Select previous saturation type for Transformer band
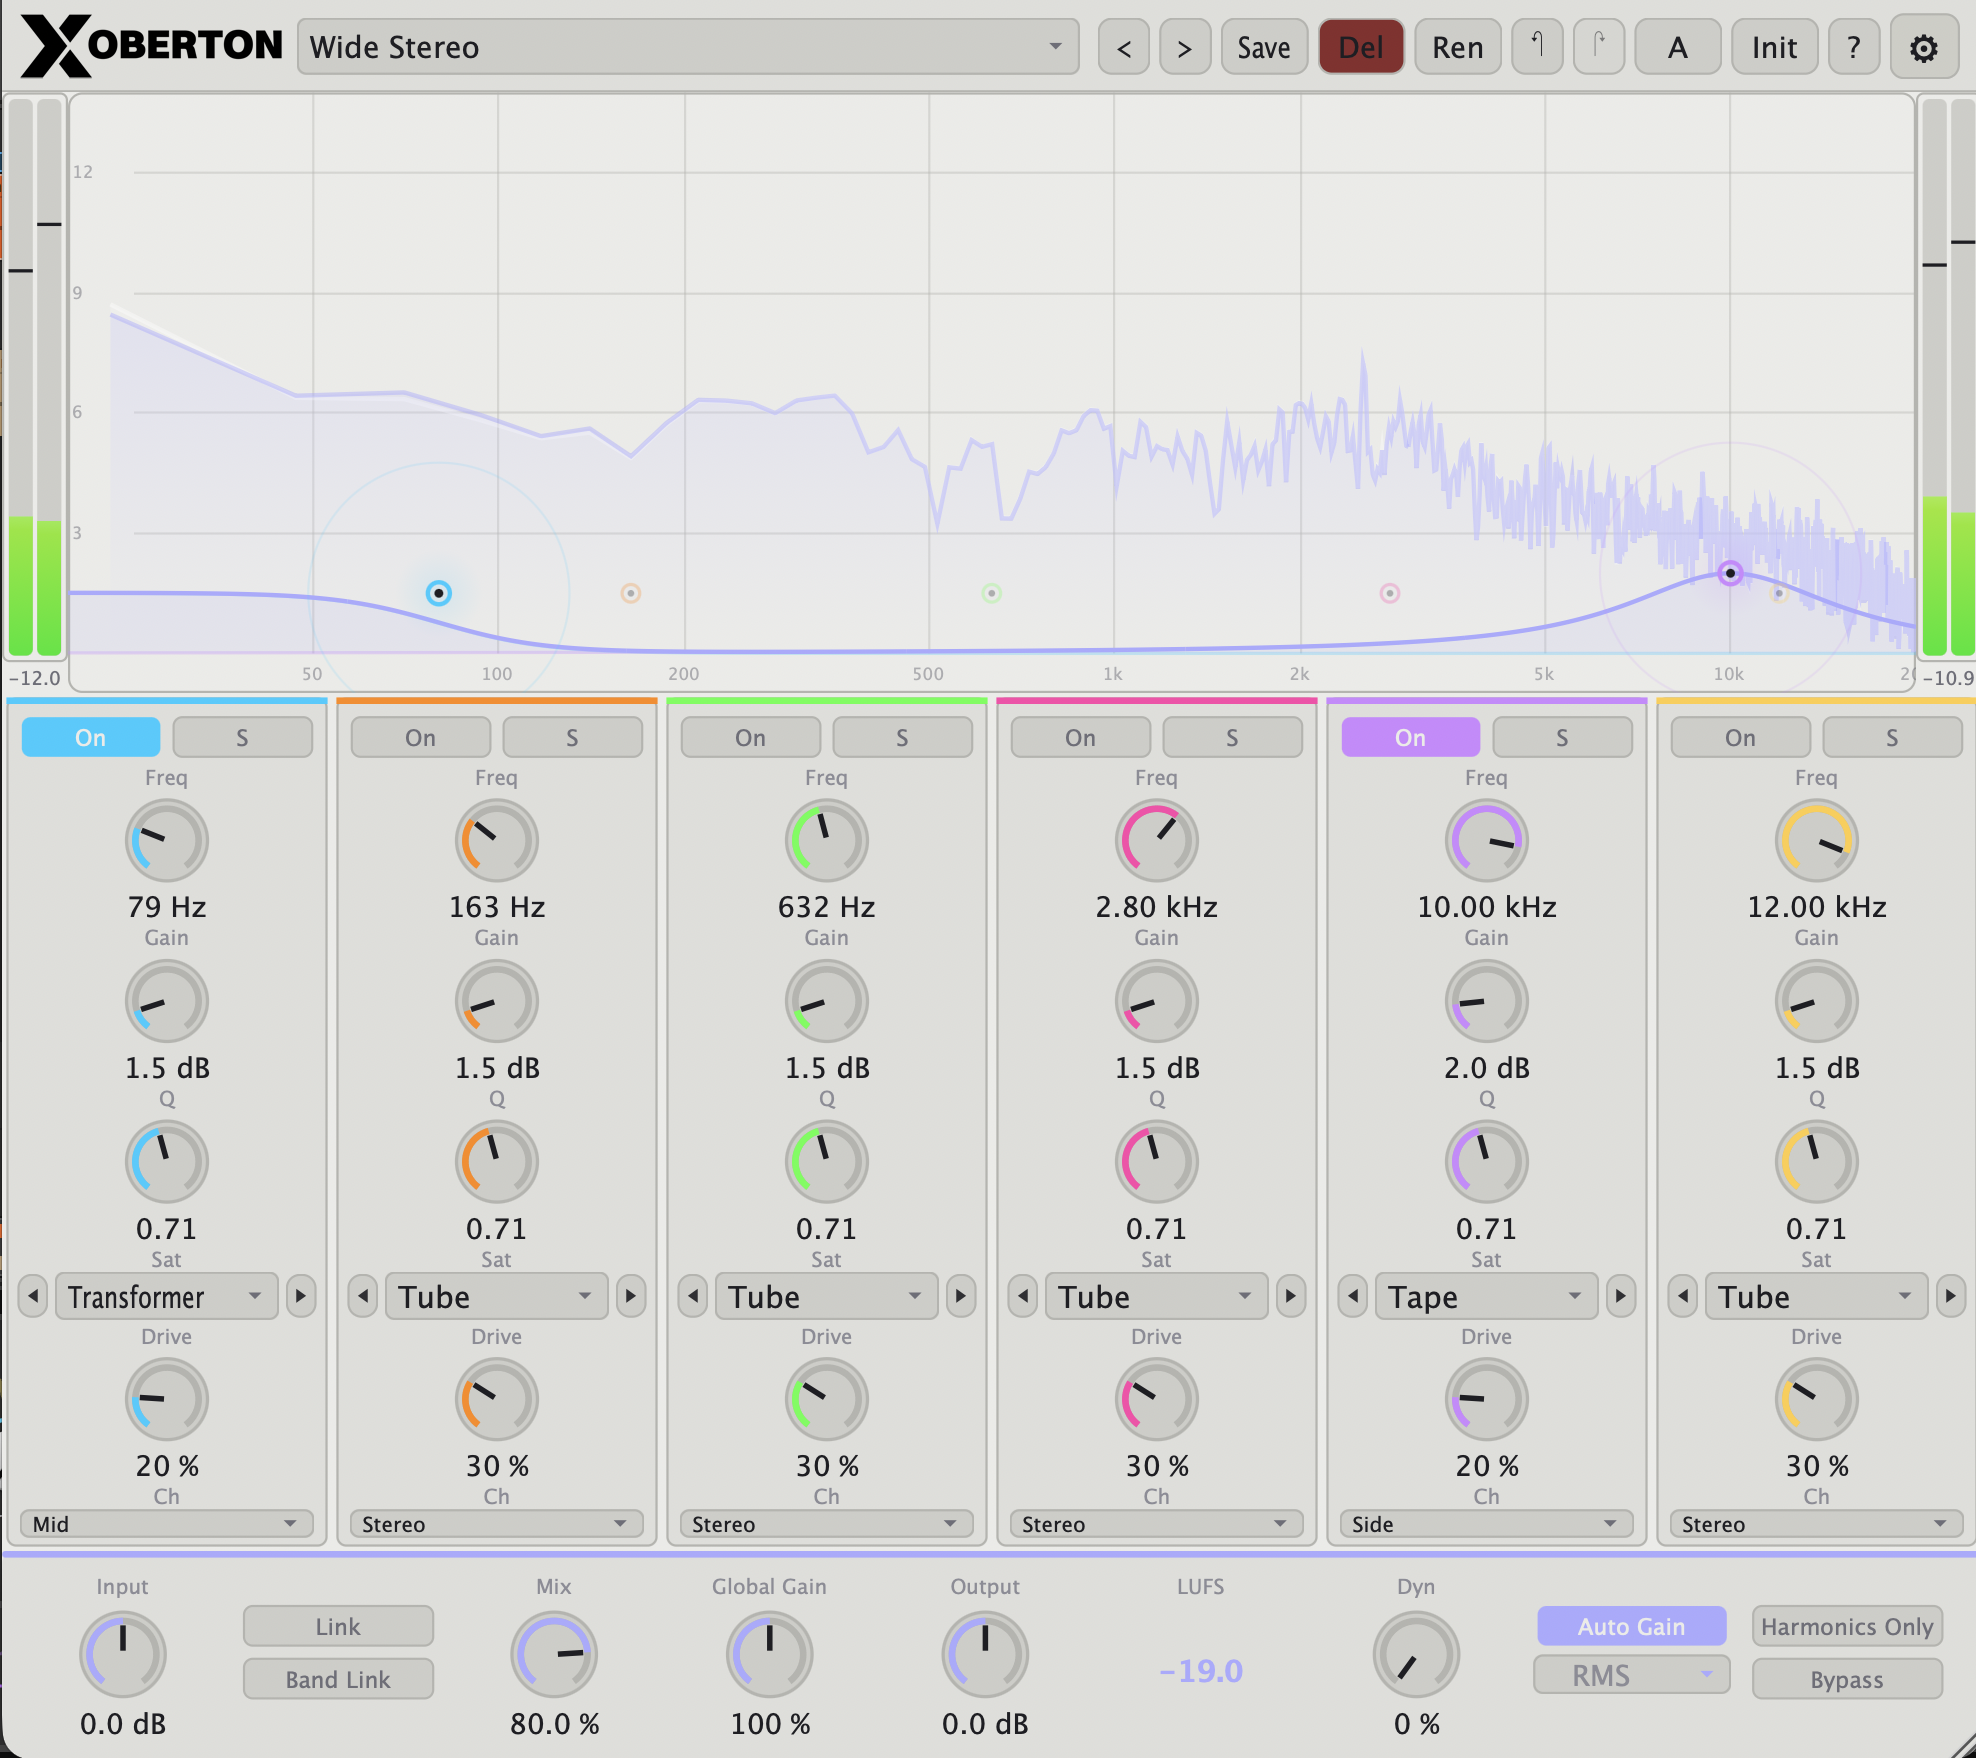Image resolution: width=1976 pixels, height=1758 pixels. point(33,1296)
